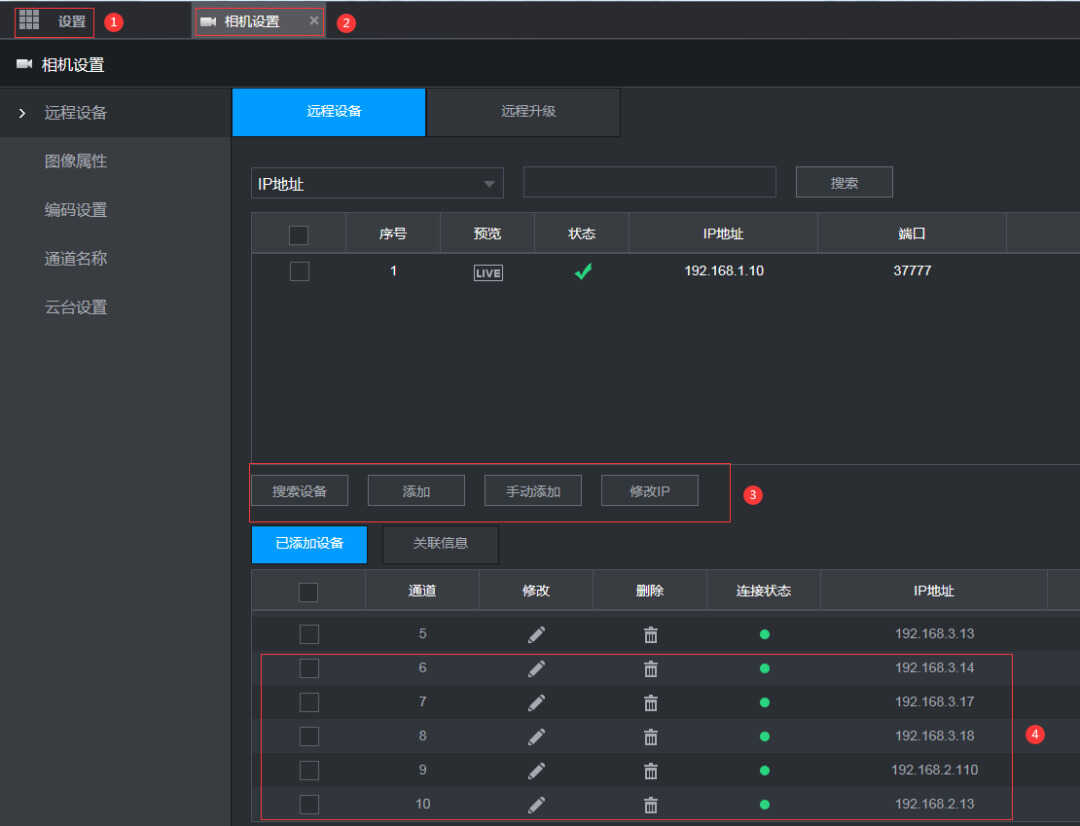Image resolution: width=1080 pixels, height=826 pixels.
Task: Click IP cell 192.168.2.13
Action: 935,804
